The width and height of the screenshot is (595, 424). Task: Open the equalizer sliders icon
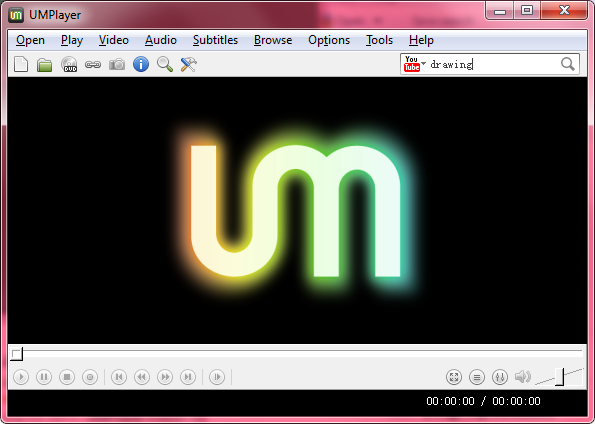(500, 377)
